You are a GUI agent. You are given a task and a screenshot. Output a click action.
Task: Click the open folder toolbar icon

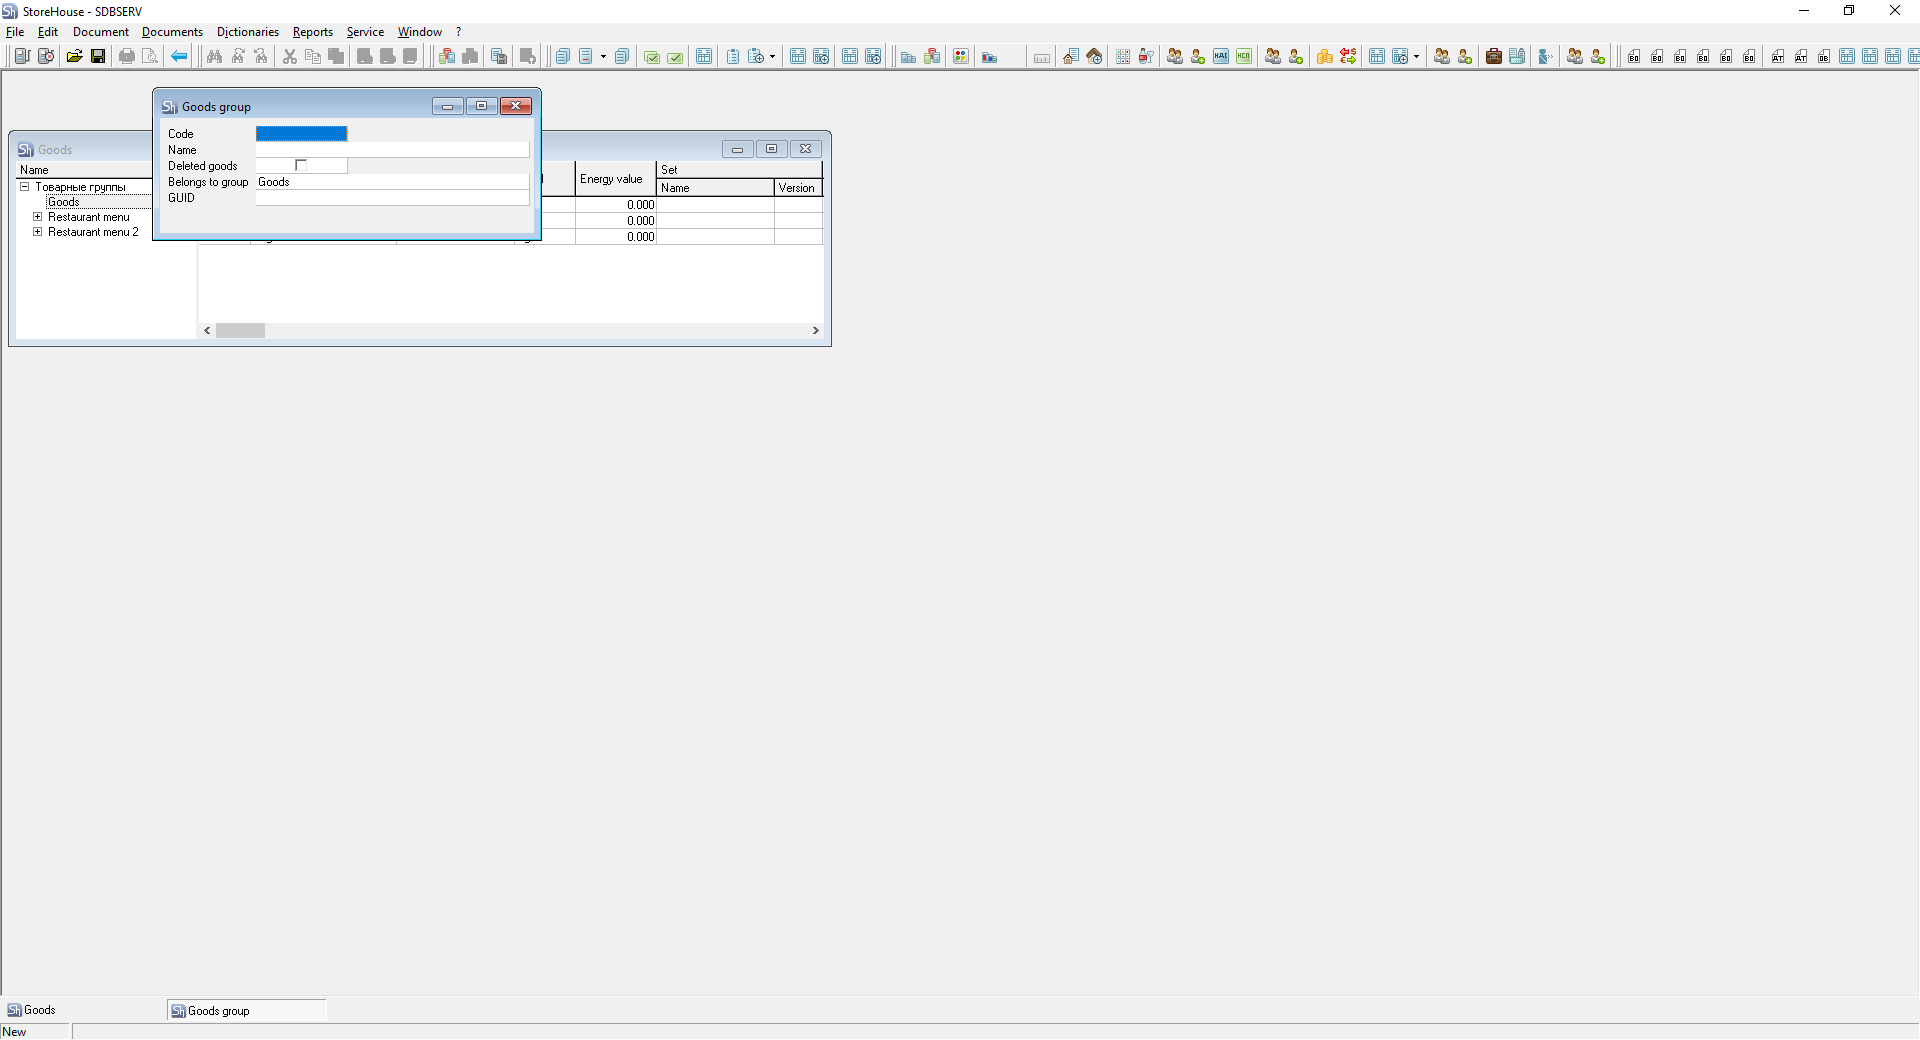(x=74, y=56)
